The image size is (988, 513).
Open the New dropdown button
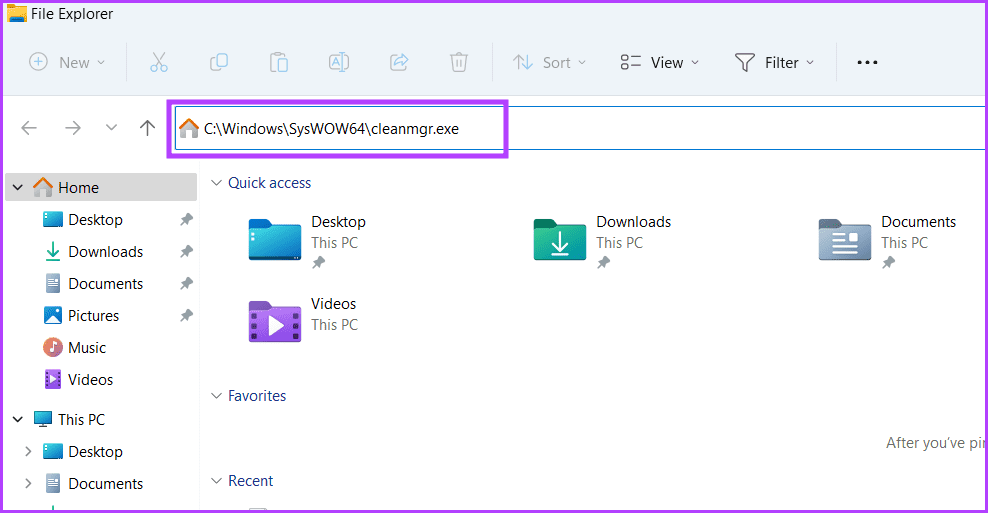click(x=67, y=62)
